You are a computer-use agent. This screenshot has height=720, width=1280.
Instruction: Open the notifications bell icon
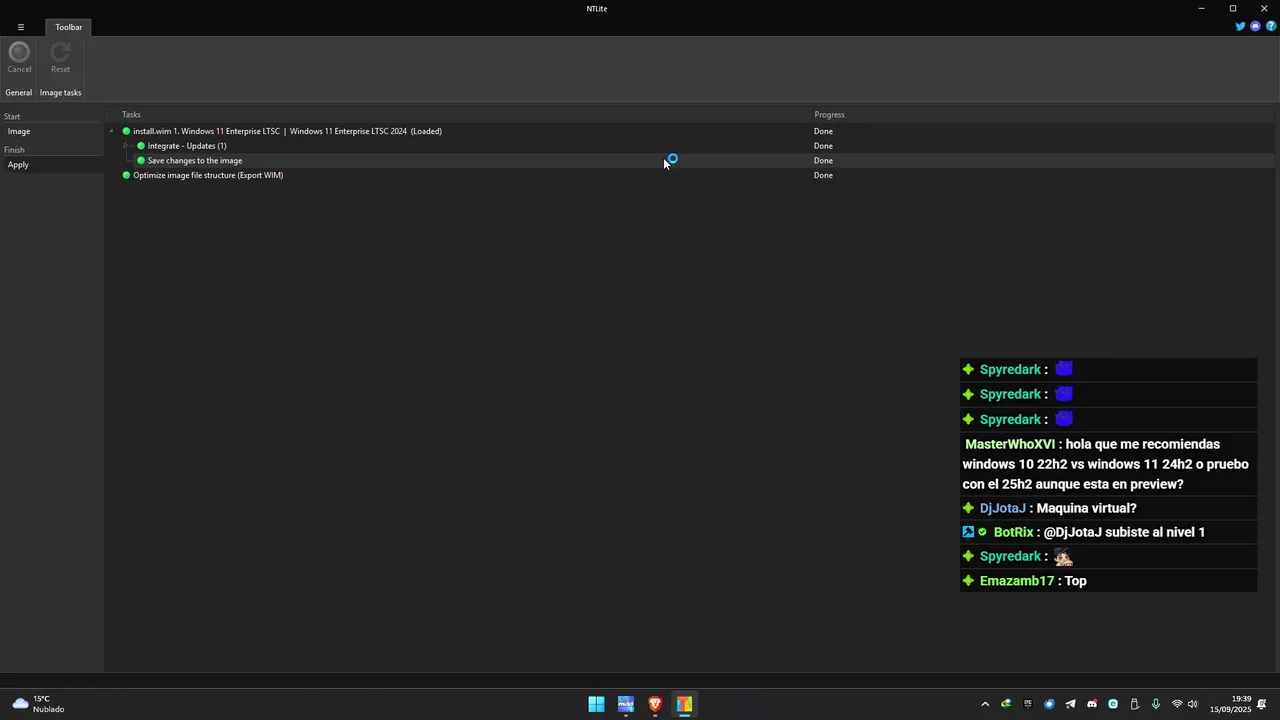[1262, 704]
